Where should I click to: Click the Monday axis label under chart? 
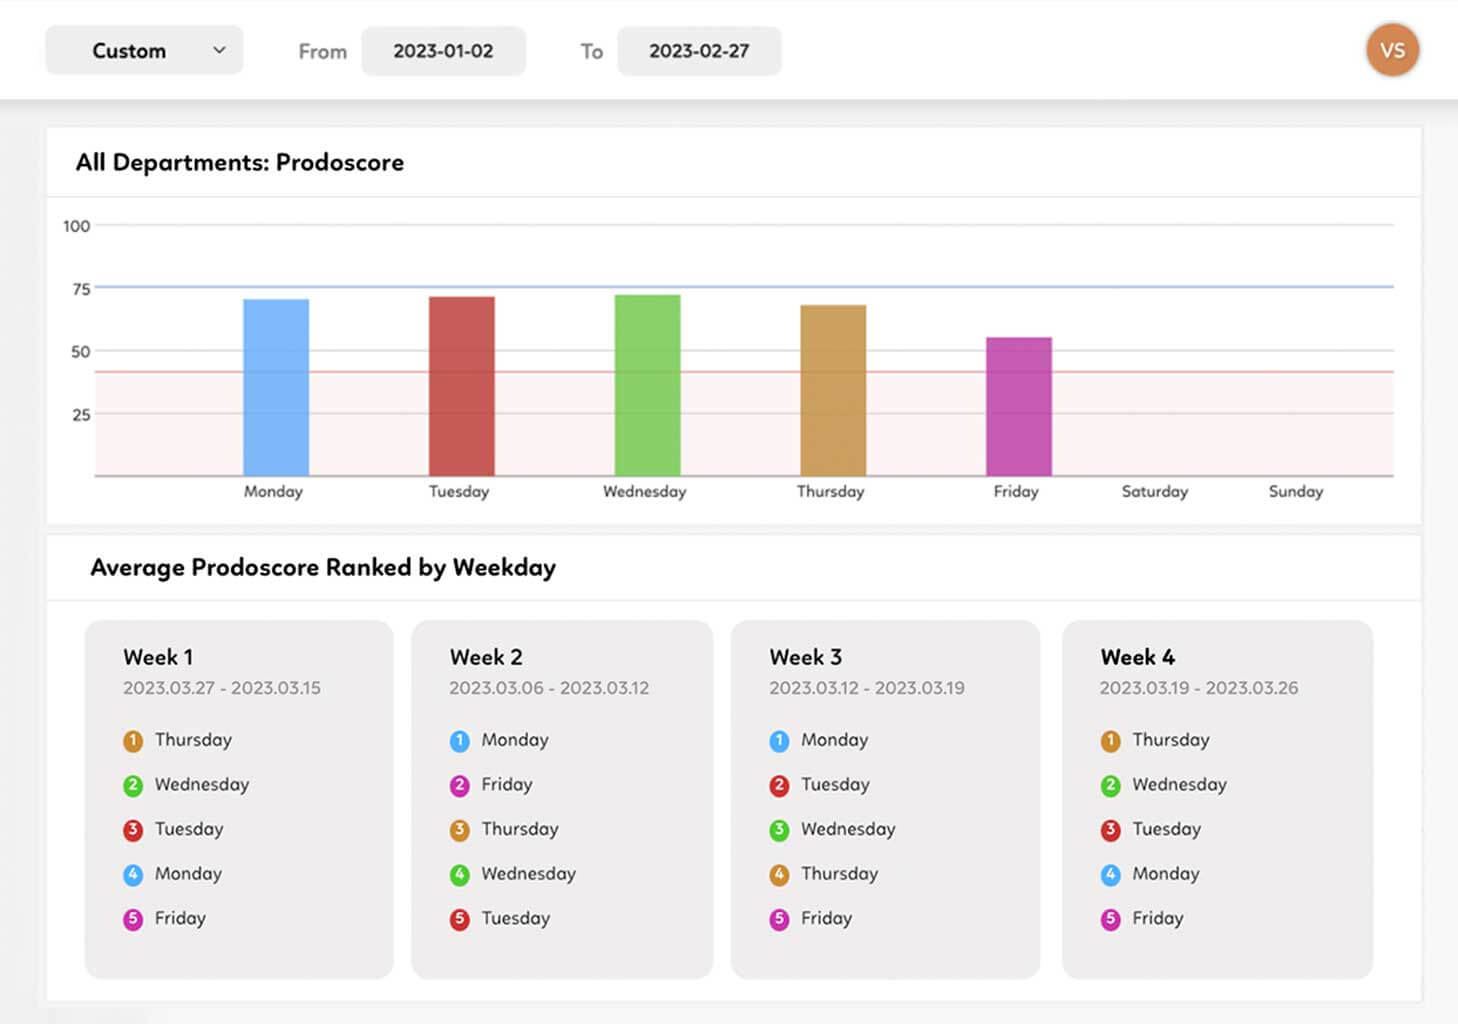point(273,491)
